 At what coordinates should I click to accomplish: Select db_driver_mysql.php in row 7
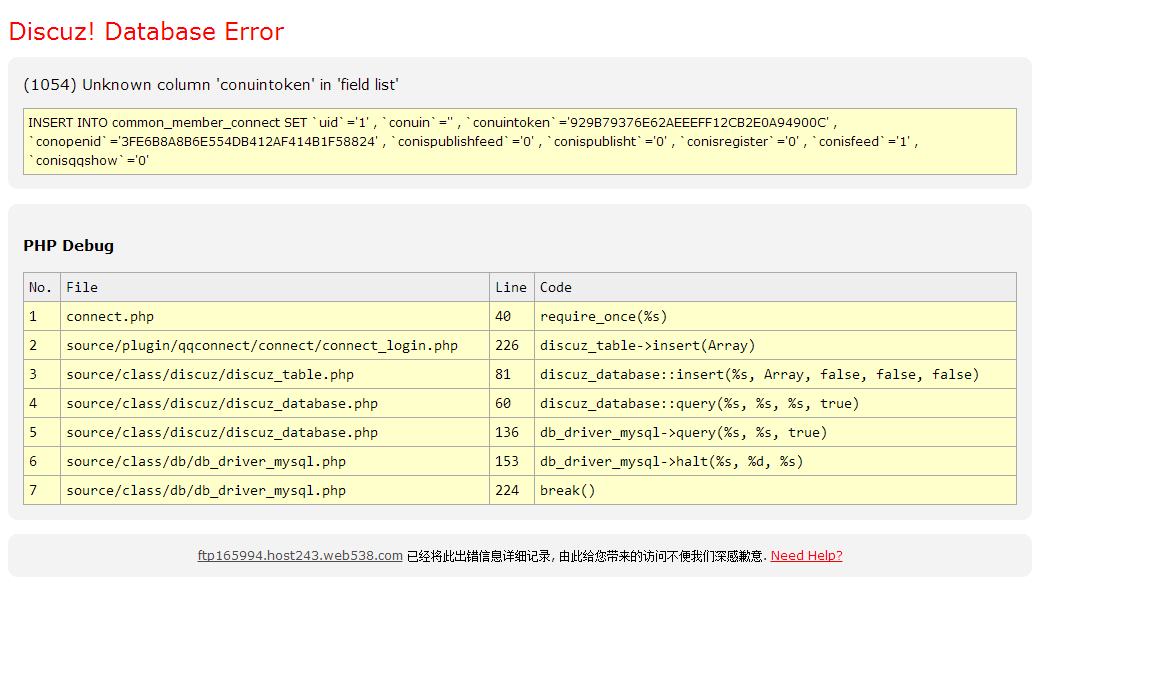click(x=275, y=490)
